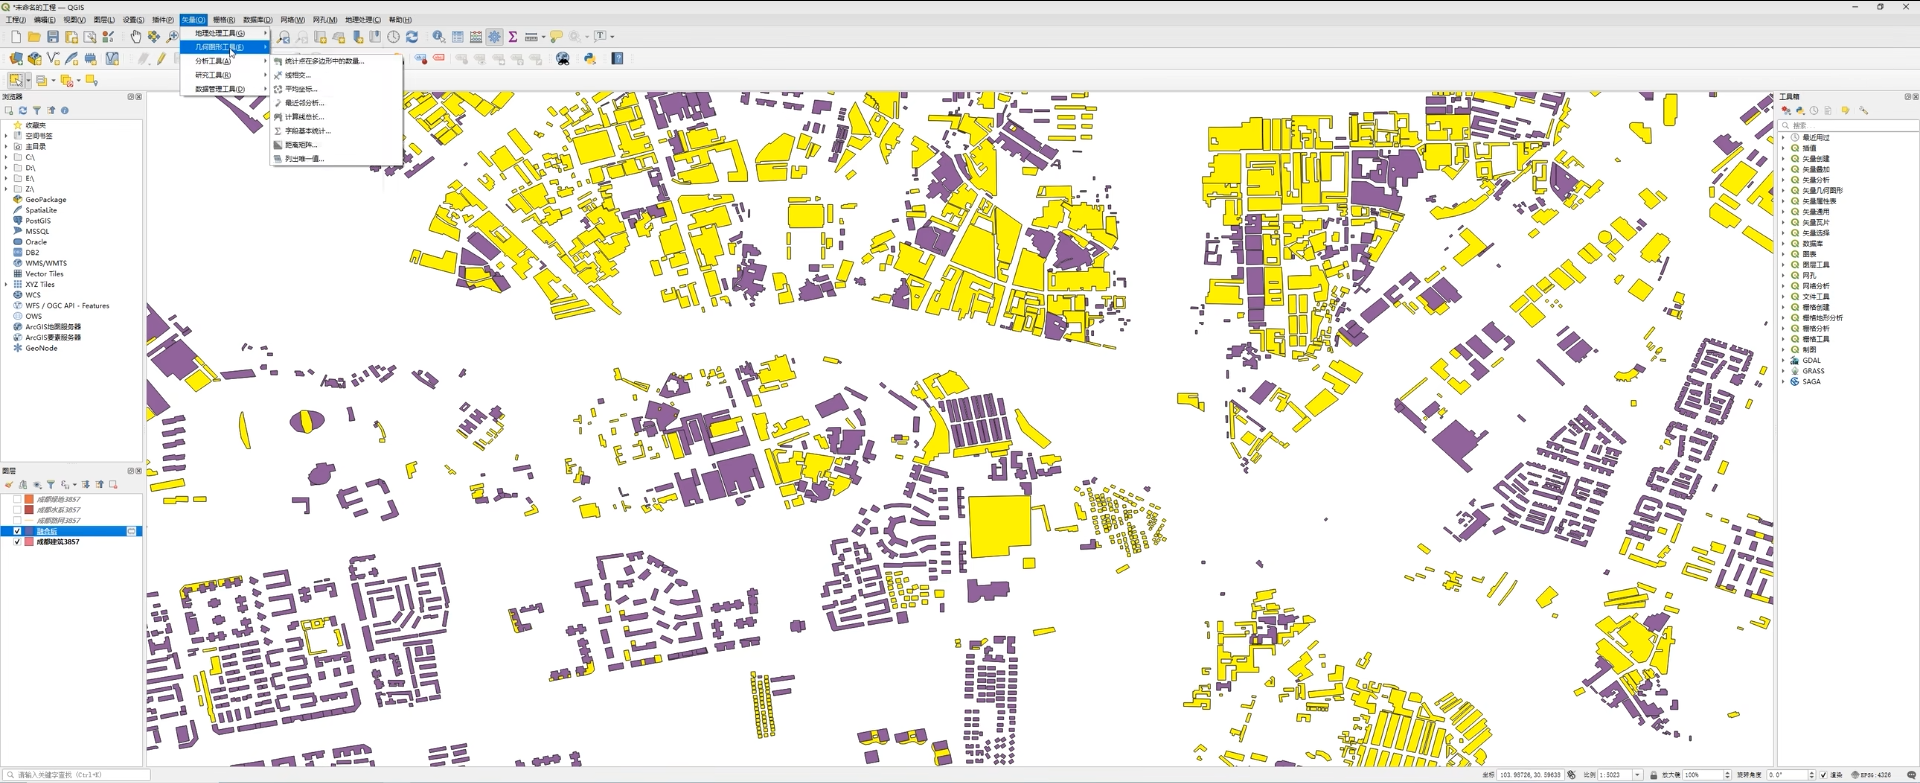Click the coordinate input field

point(1530,775)
